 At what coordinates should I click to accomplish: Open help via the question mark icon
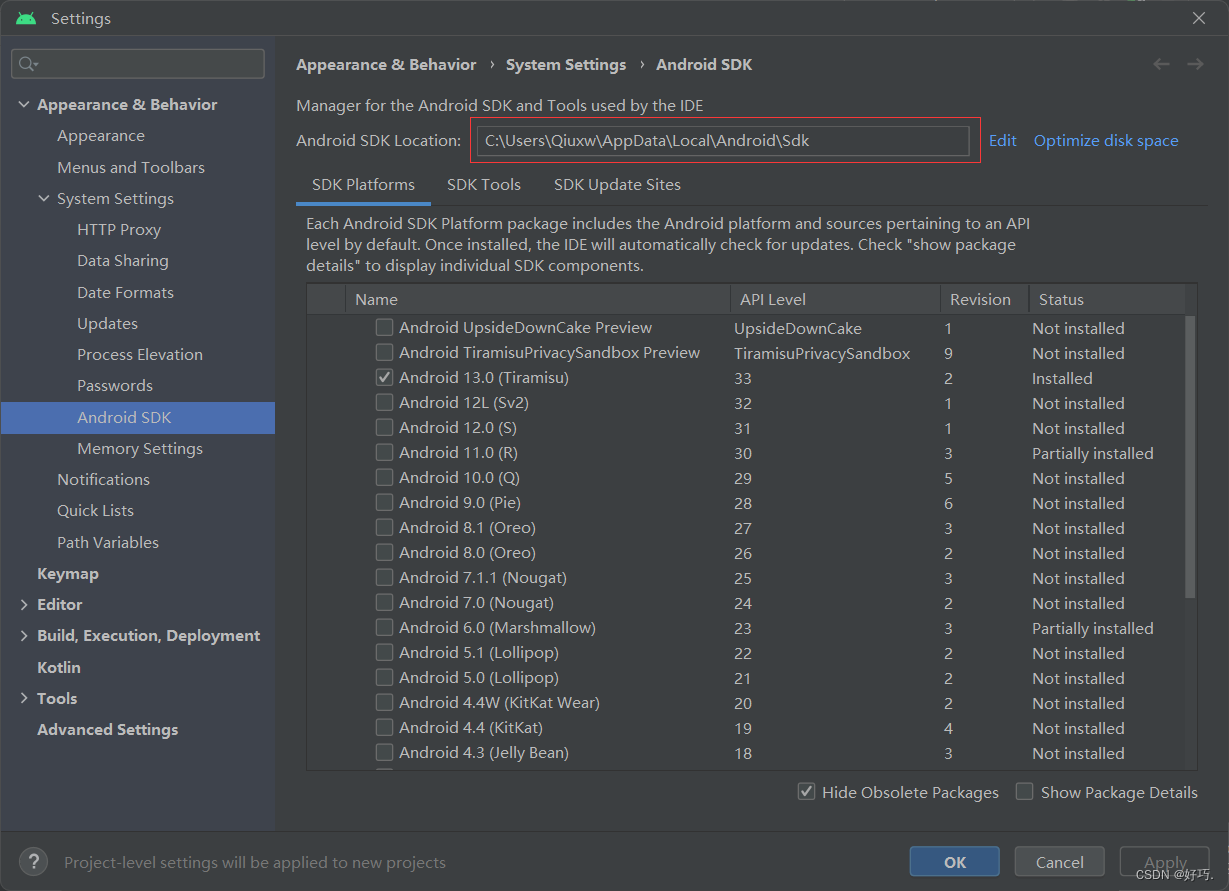tap(33, 861)
